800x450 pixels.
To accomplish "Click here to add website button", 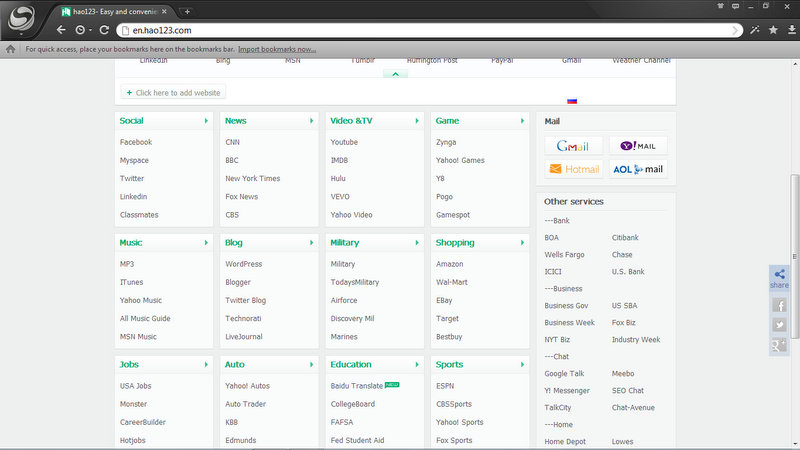I will pos(173,92).
